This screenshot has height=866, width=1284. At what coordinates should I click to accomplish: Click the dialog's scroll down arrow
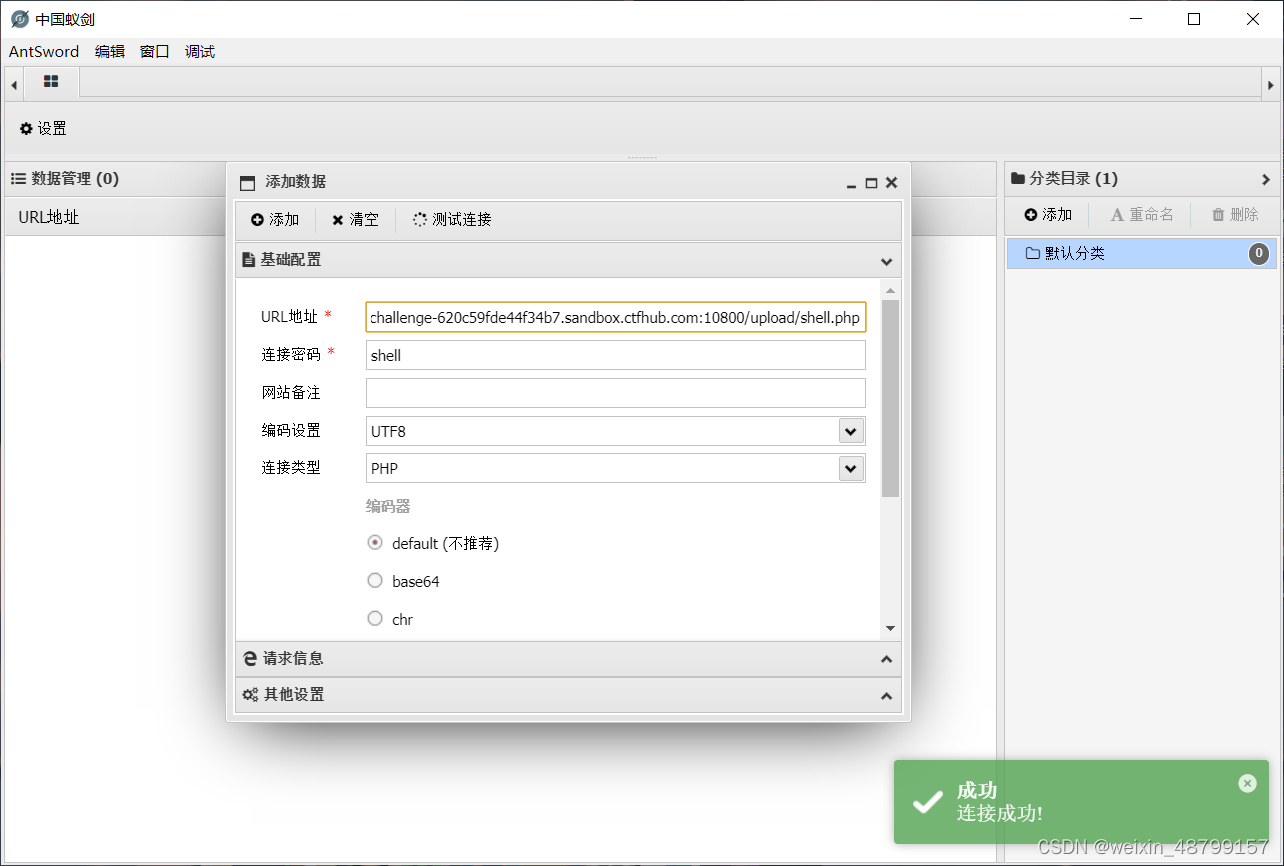click(890, 628)
